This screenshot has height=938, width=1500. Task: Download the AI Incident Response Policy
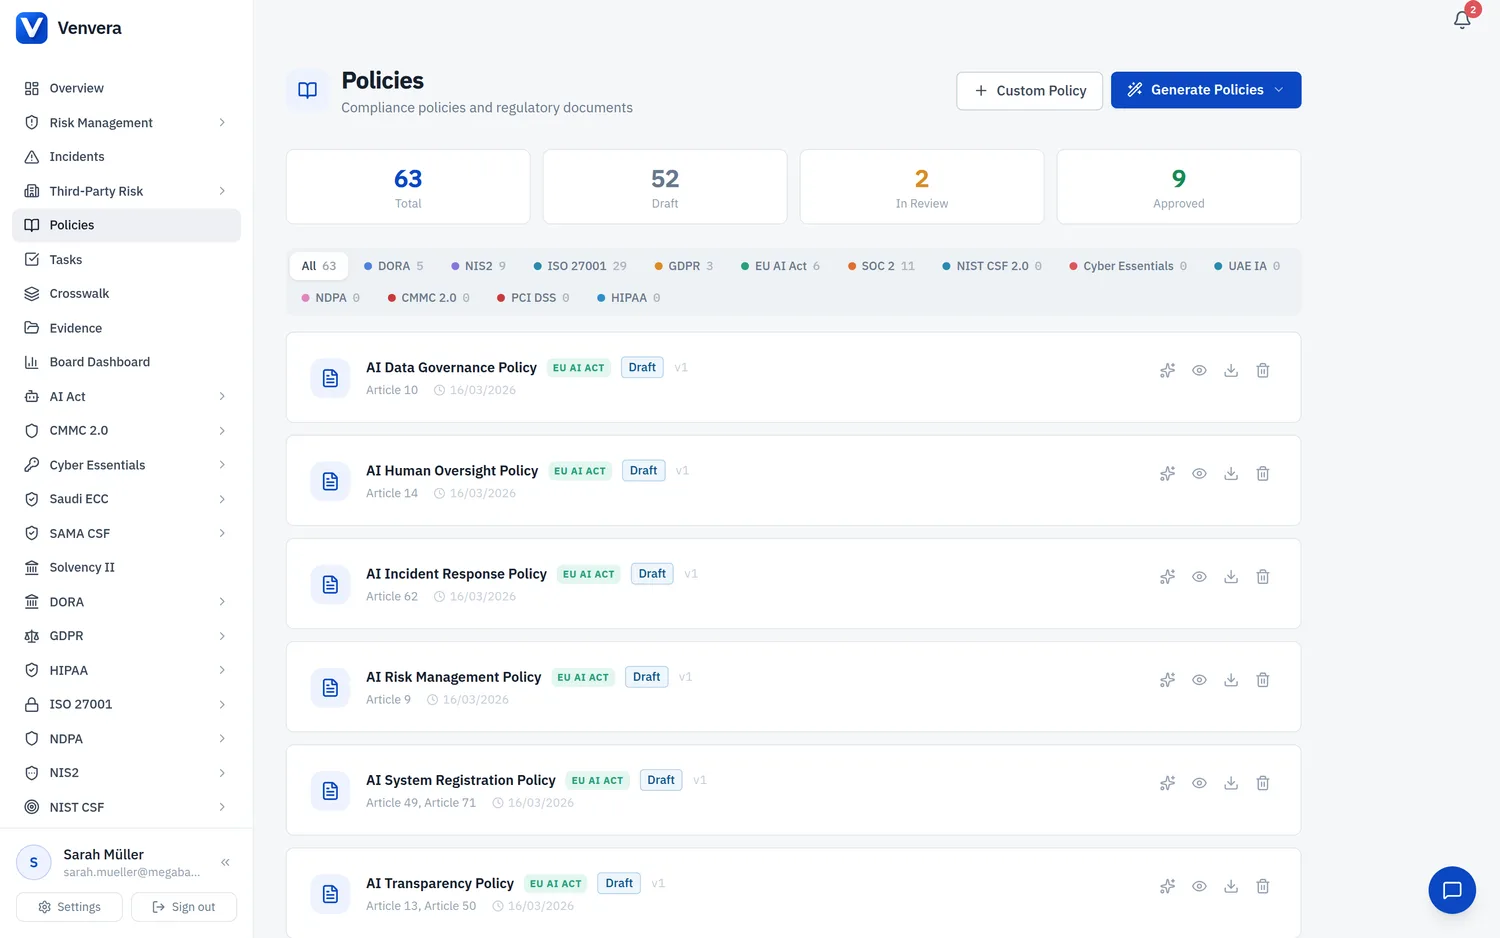(x=1231, y=577)
